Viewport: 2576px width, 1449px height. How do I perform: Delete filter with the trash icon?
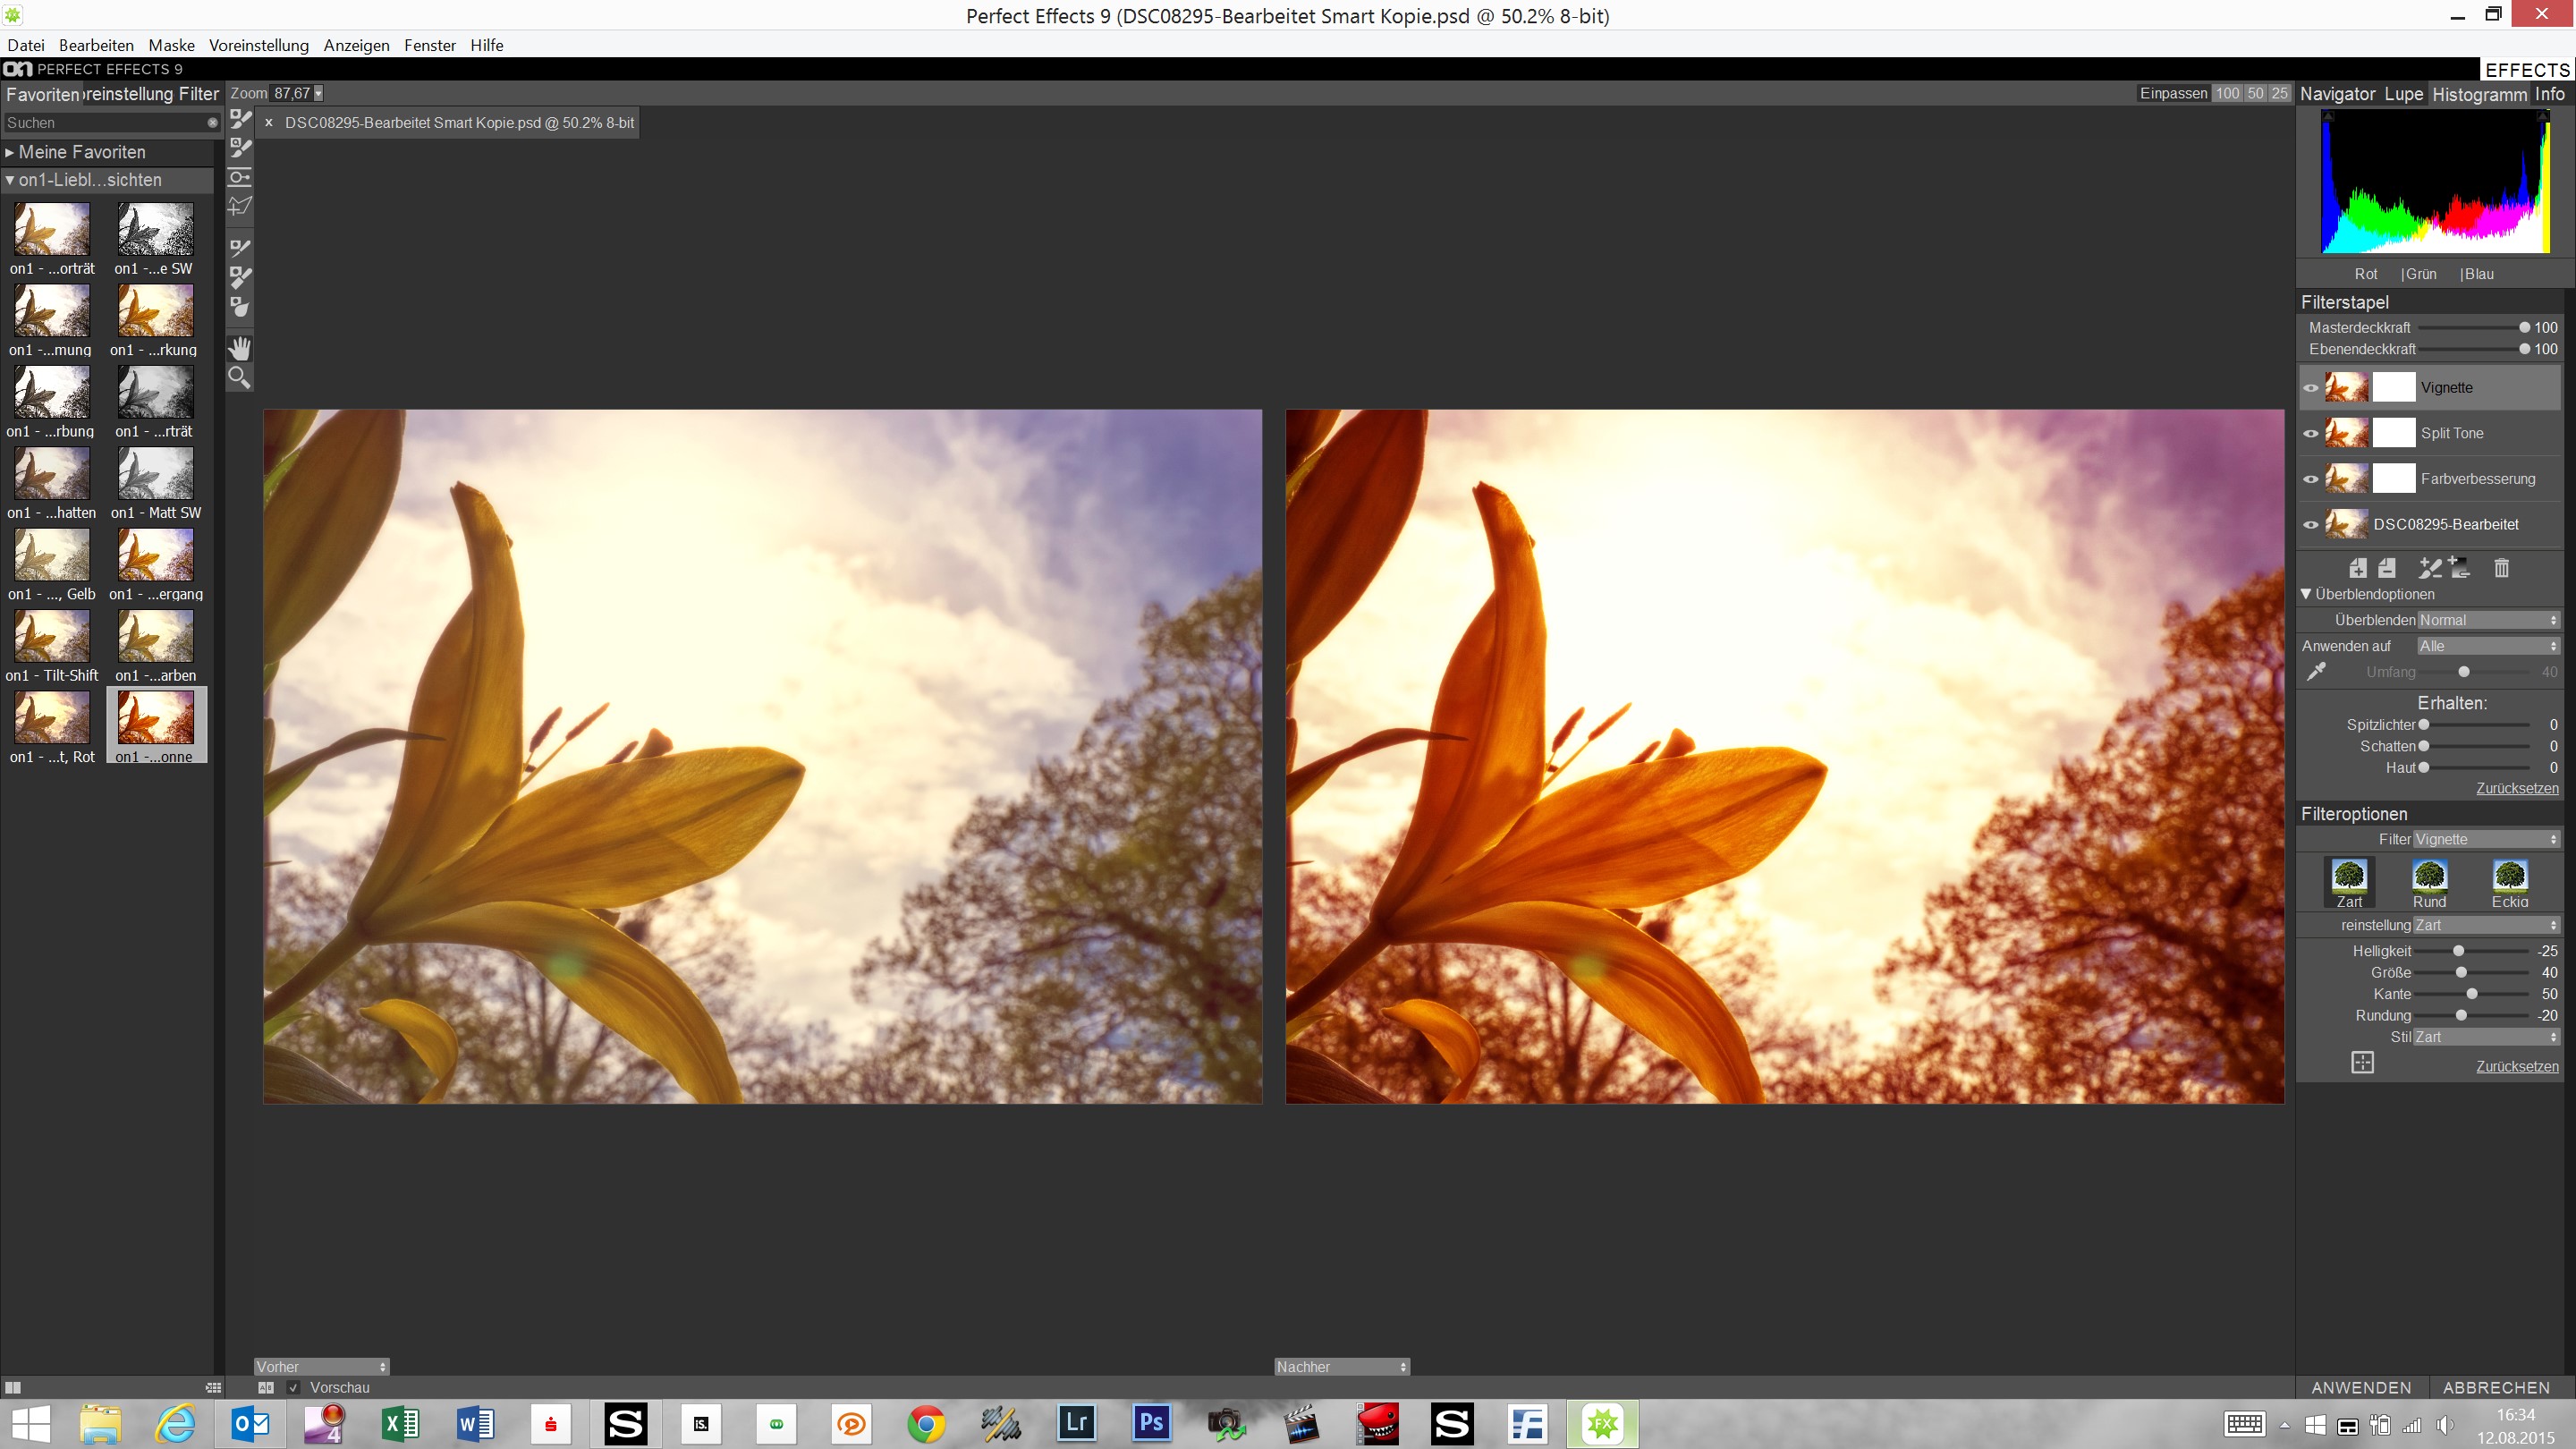point(2501,568)
